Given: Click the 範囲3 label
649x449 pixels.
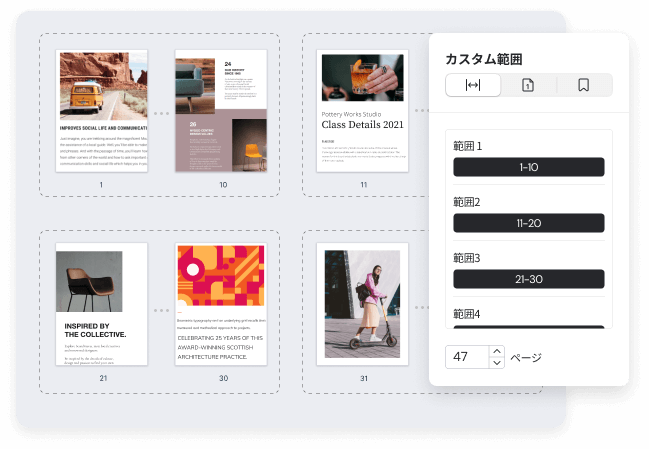Looking at the screenshot, I should [467, 258].
